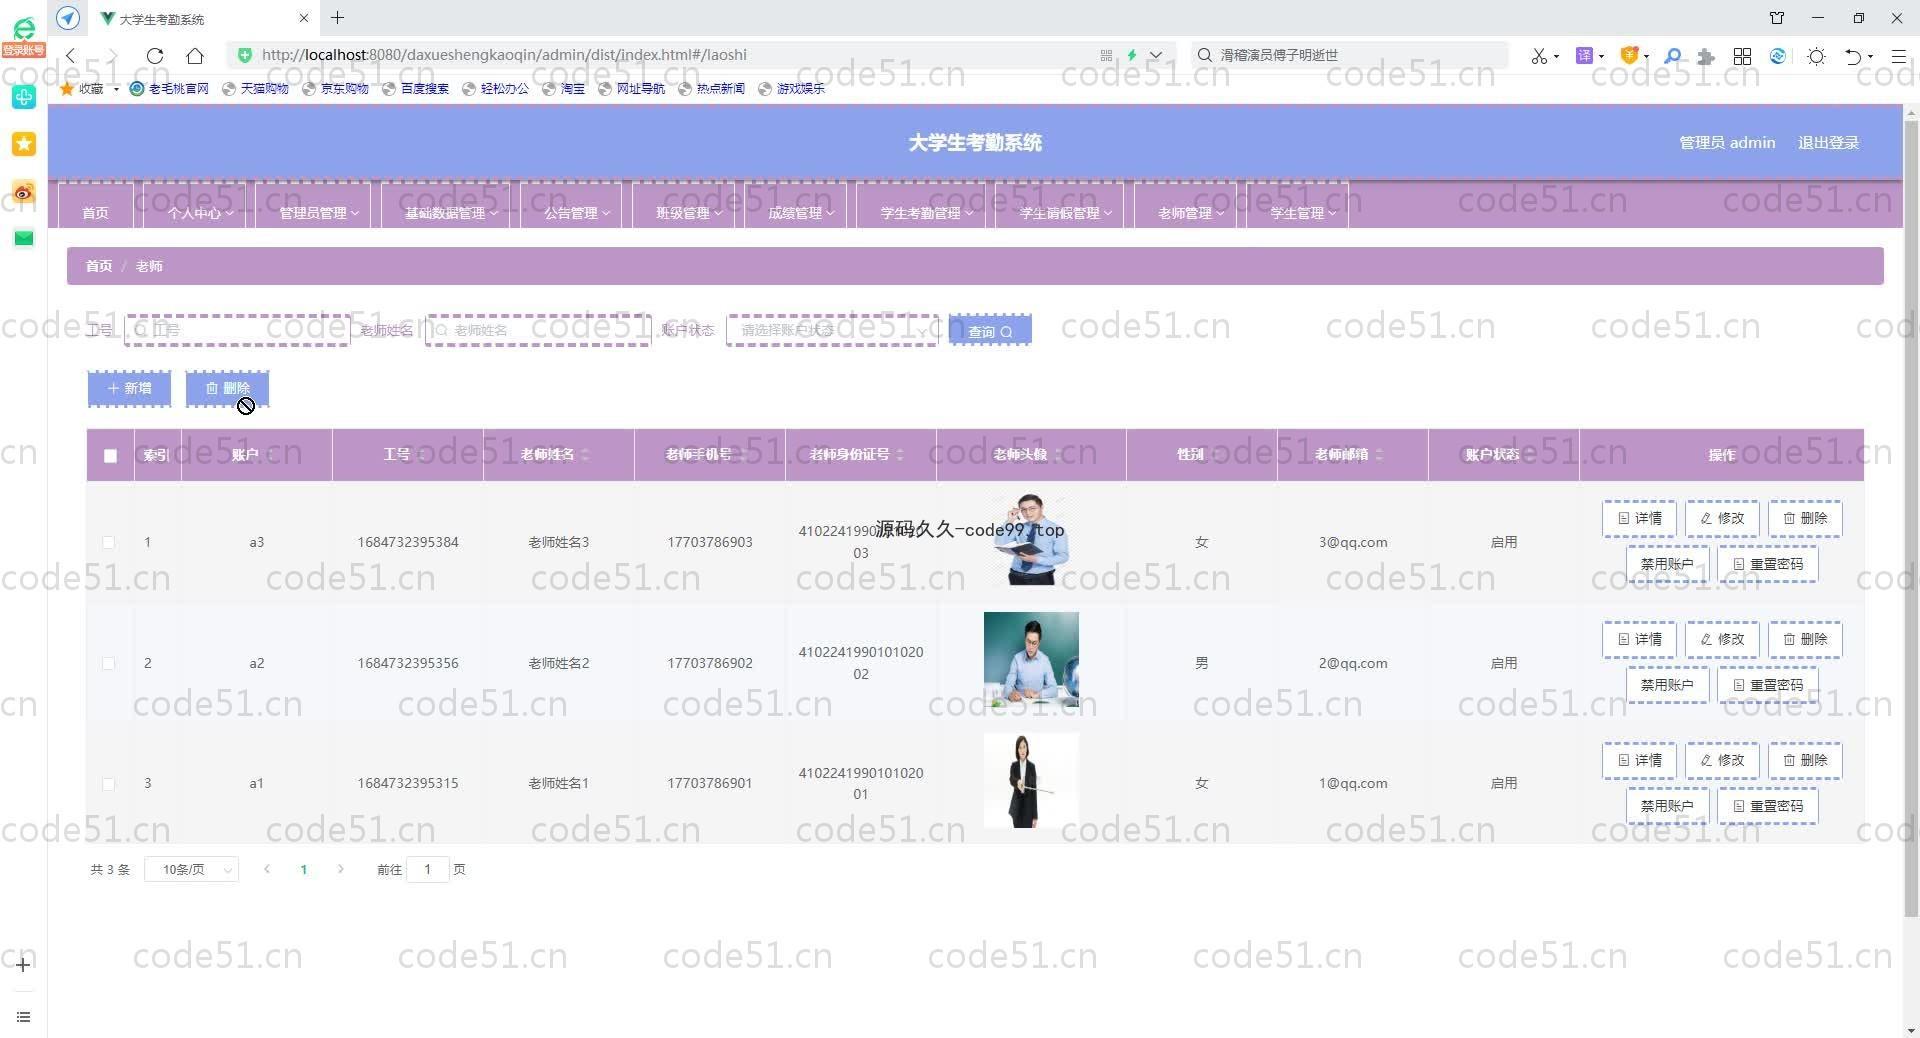
Task: Open the apps grid icon in toolbar
Action: pos(1742,56)
